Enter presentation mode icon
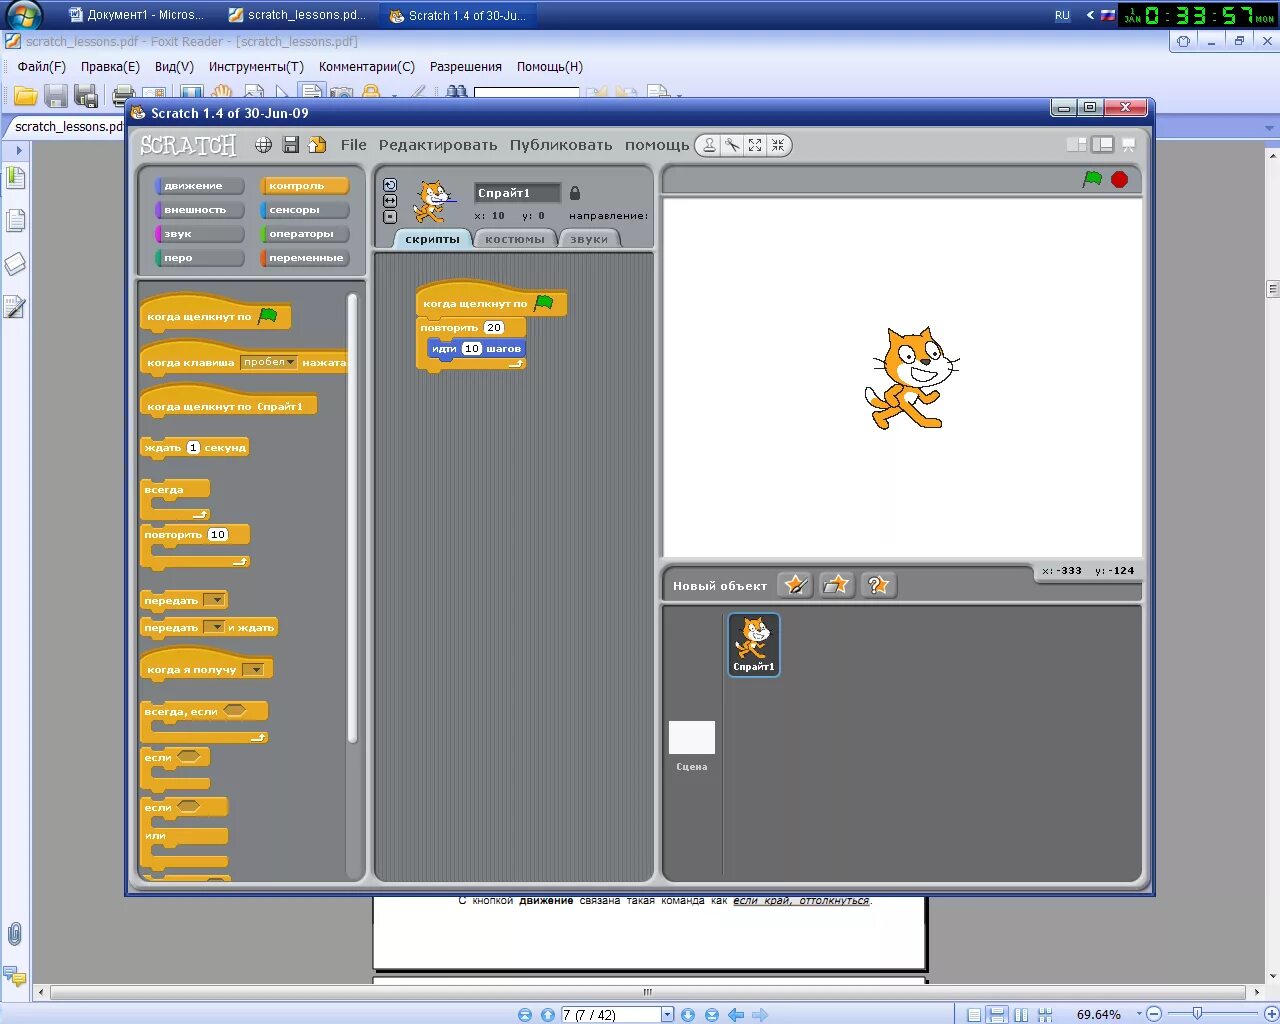 tap(1129, 145)
